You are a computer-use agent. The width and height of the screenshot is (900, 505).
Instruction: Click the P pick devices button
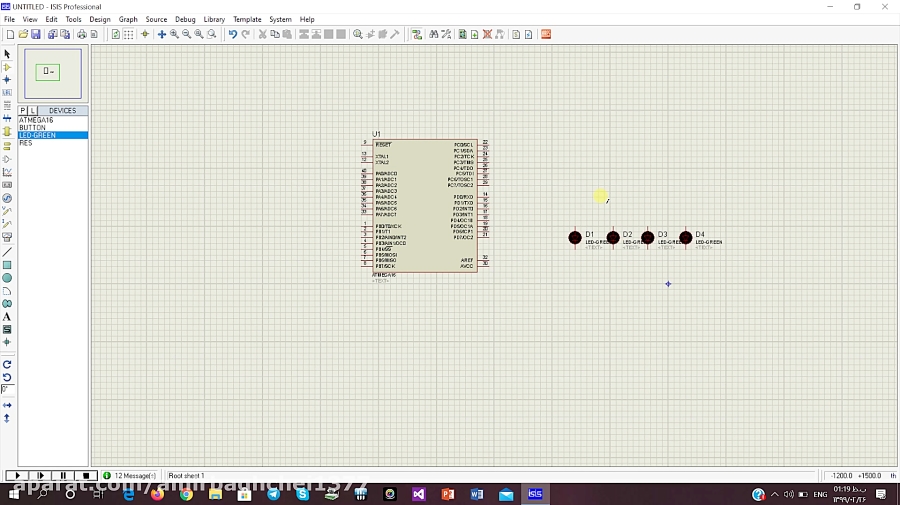coord(23,111)
